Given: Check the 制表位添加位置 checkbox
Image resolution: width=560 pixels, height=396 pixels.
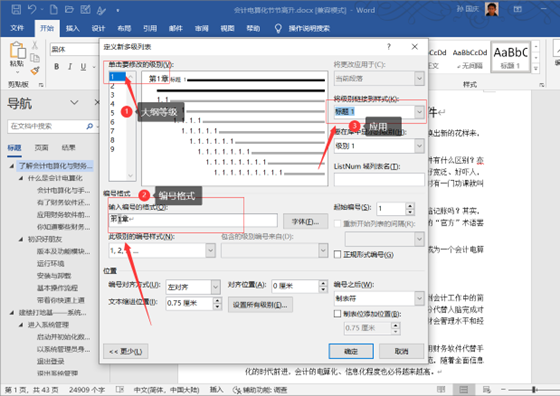Looking at the screenshot, I should pos(337,314).
